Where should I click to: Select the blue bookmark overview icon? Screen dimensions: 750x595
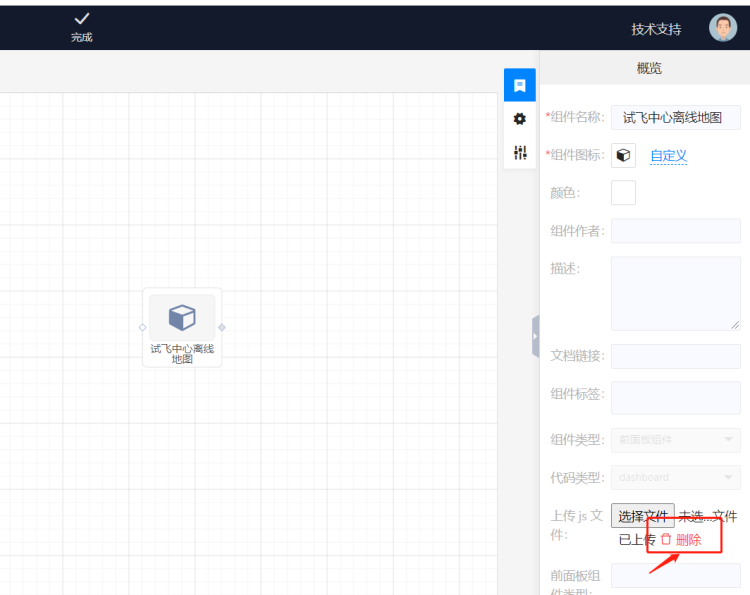tap(520, 85)
